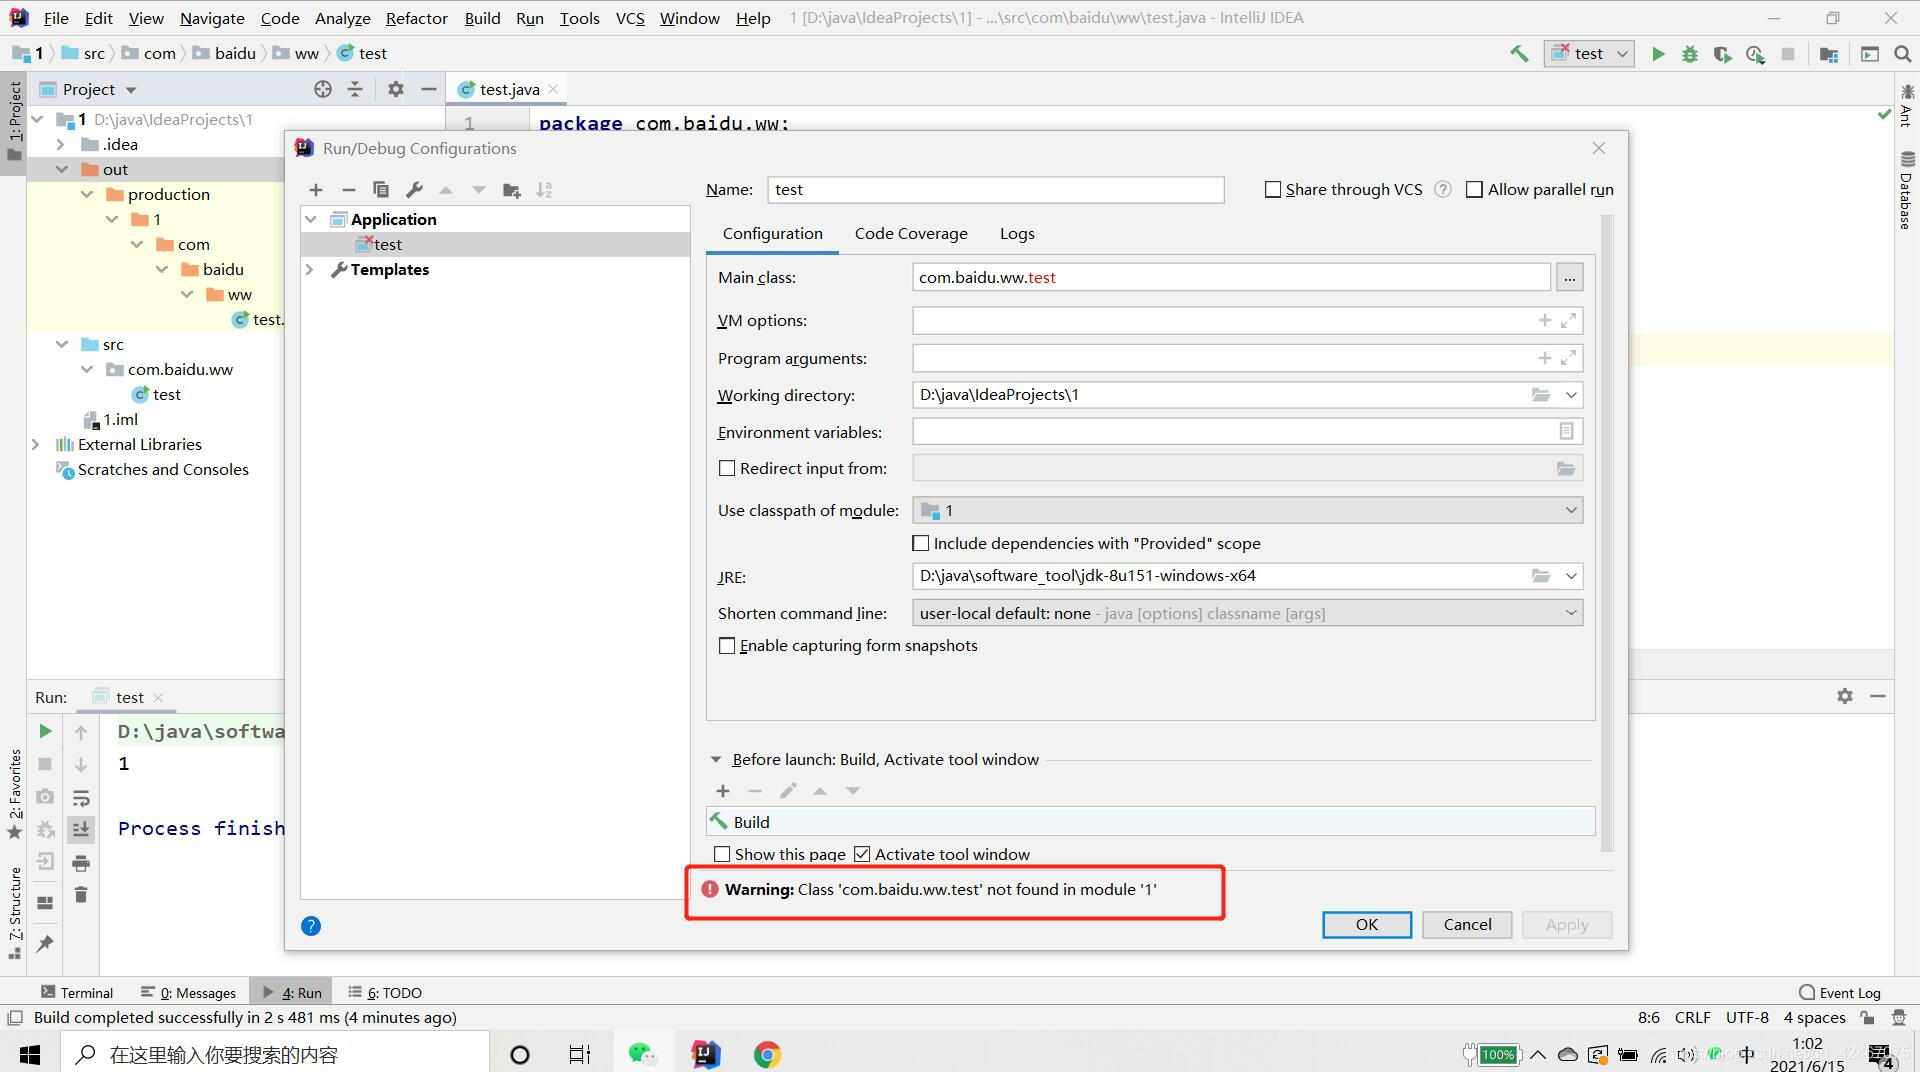This screenshot has width=1920, height=1072.
Task: Add a Before launch task
Action: pos(723,791)
